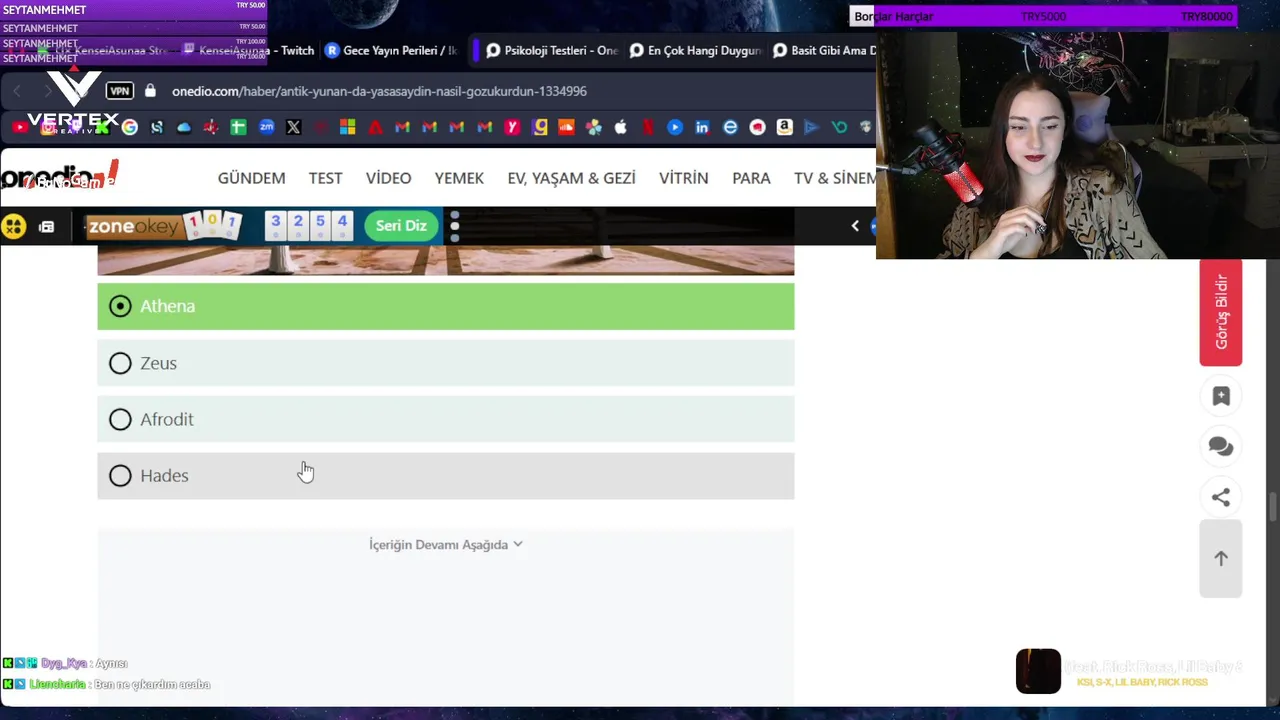This screenshot has width=1280, height=720.
Task: Switch to KenseiAsunaa - Twitch tab
Action: click(248, 50)
